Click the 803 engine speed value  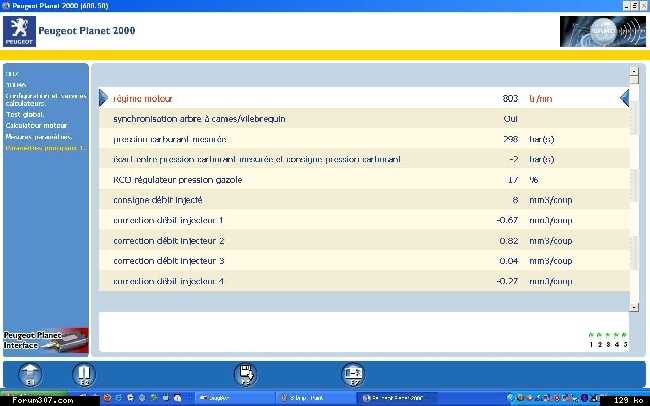(x=510, y=98)
